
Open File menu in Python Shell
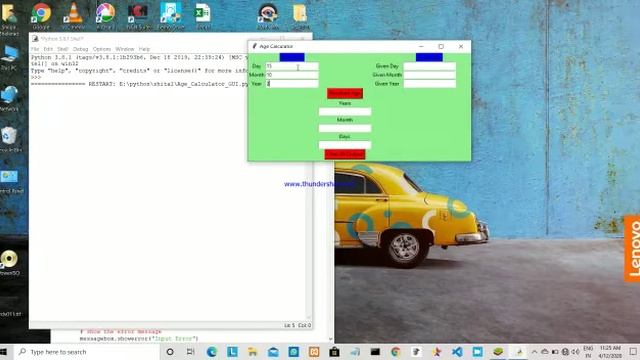(35, 49)
